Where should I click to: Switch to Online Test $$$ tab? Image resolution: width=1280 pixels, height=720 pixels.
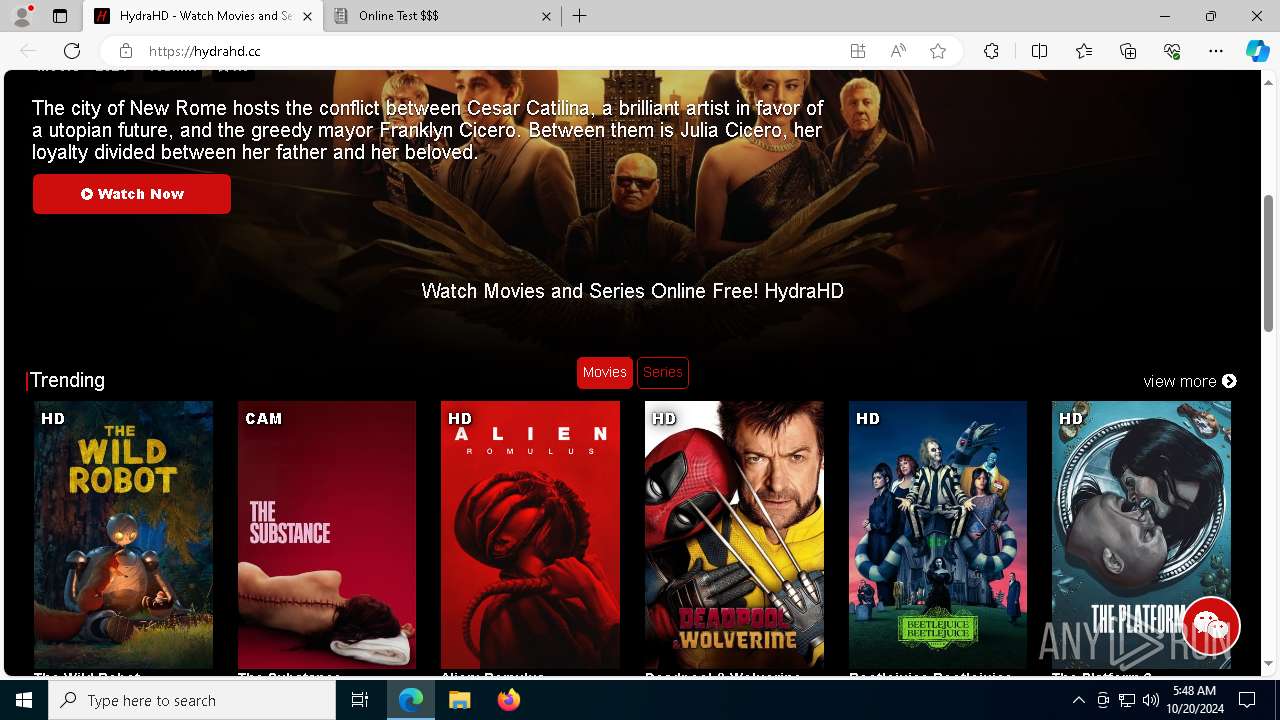(x=443, y=16)
